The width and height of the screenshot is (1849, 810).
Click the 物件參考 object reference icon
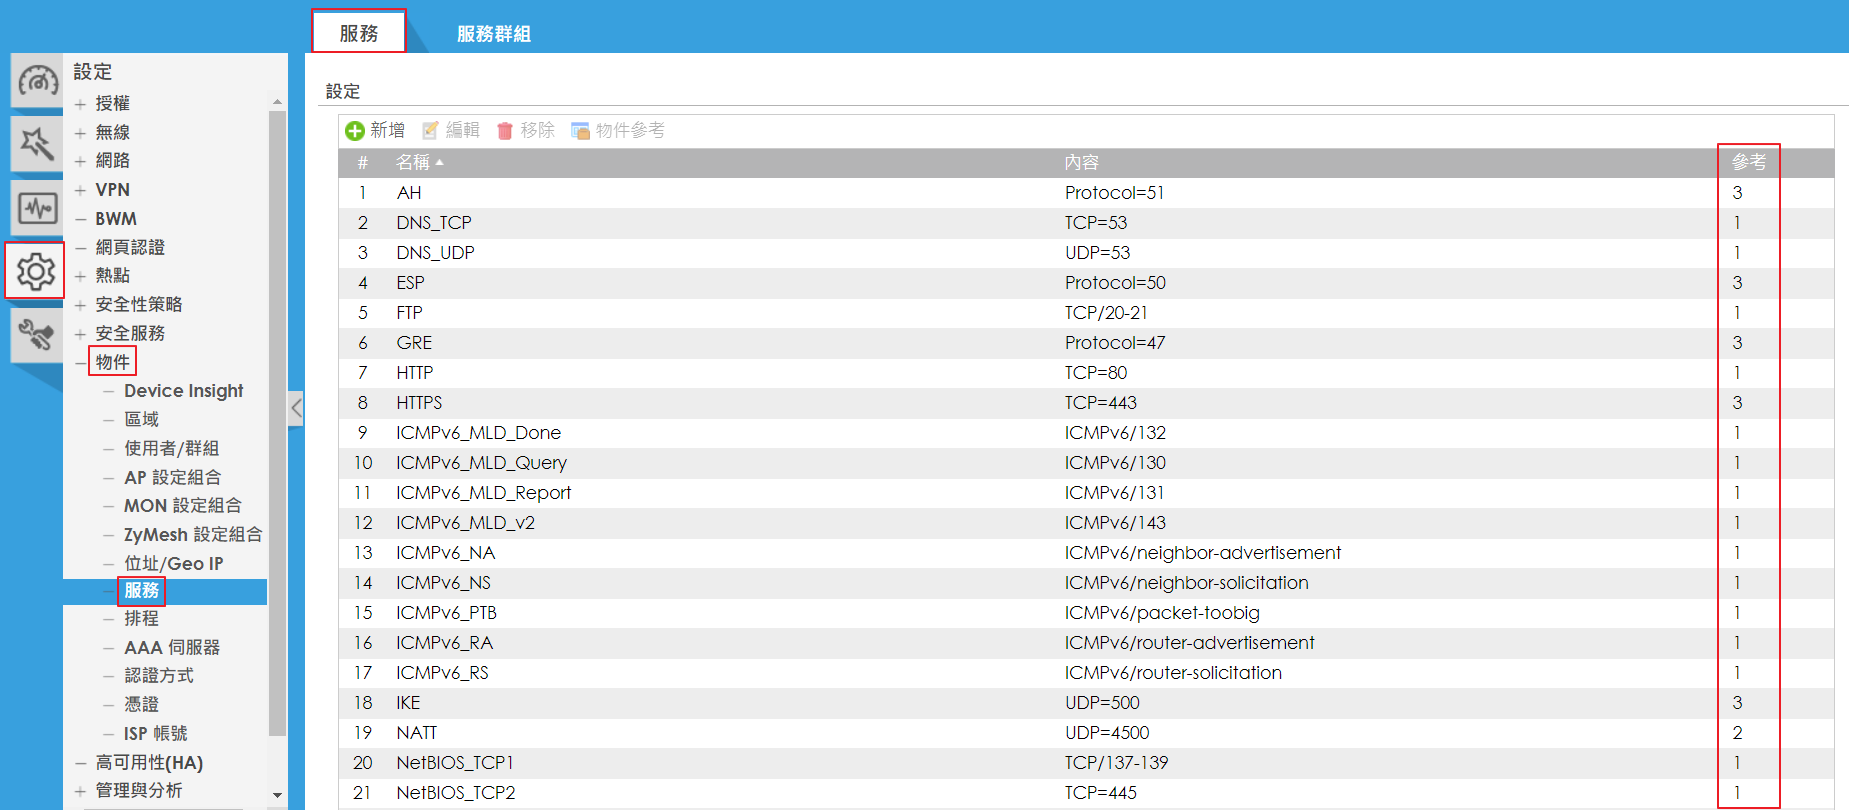[x=580, y=131]
